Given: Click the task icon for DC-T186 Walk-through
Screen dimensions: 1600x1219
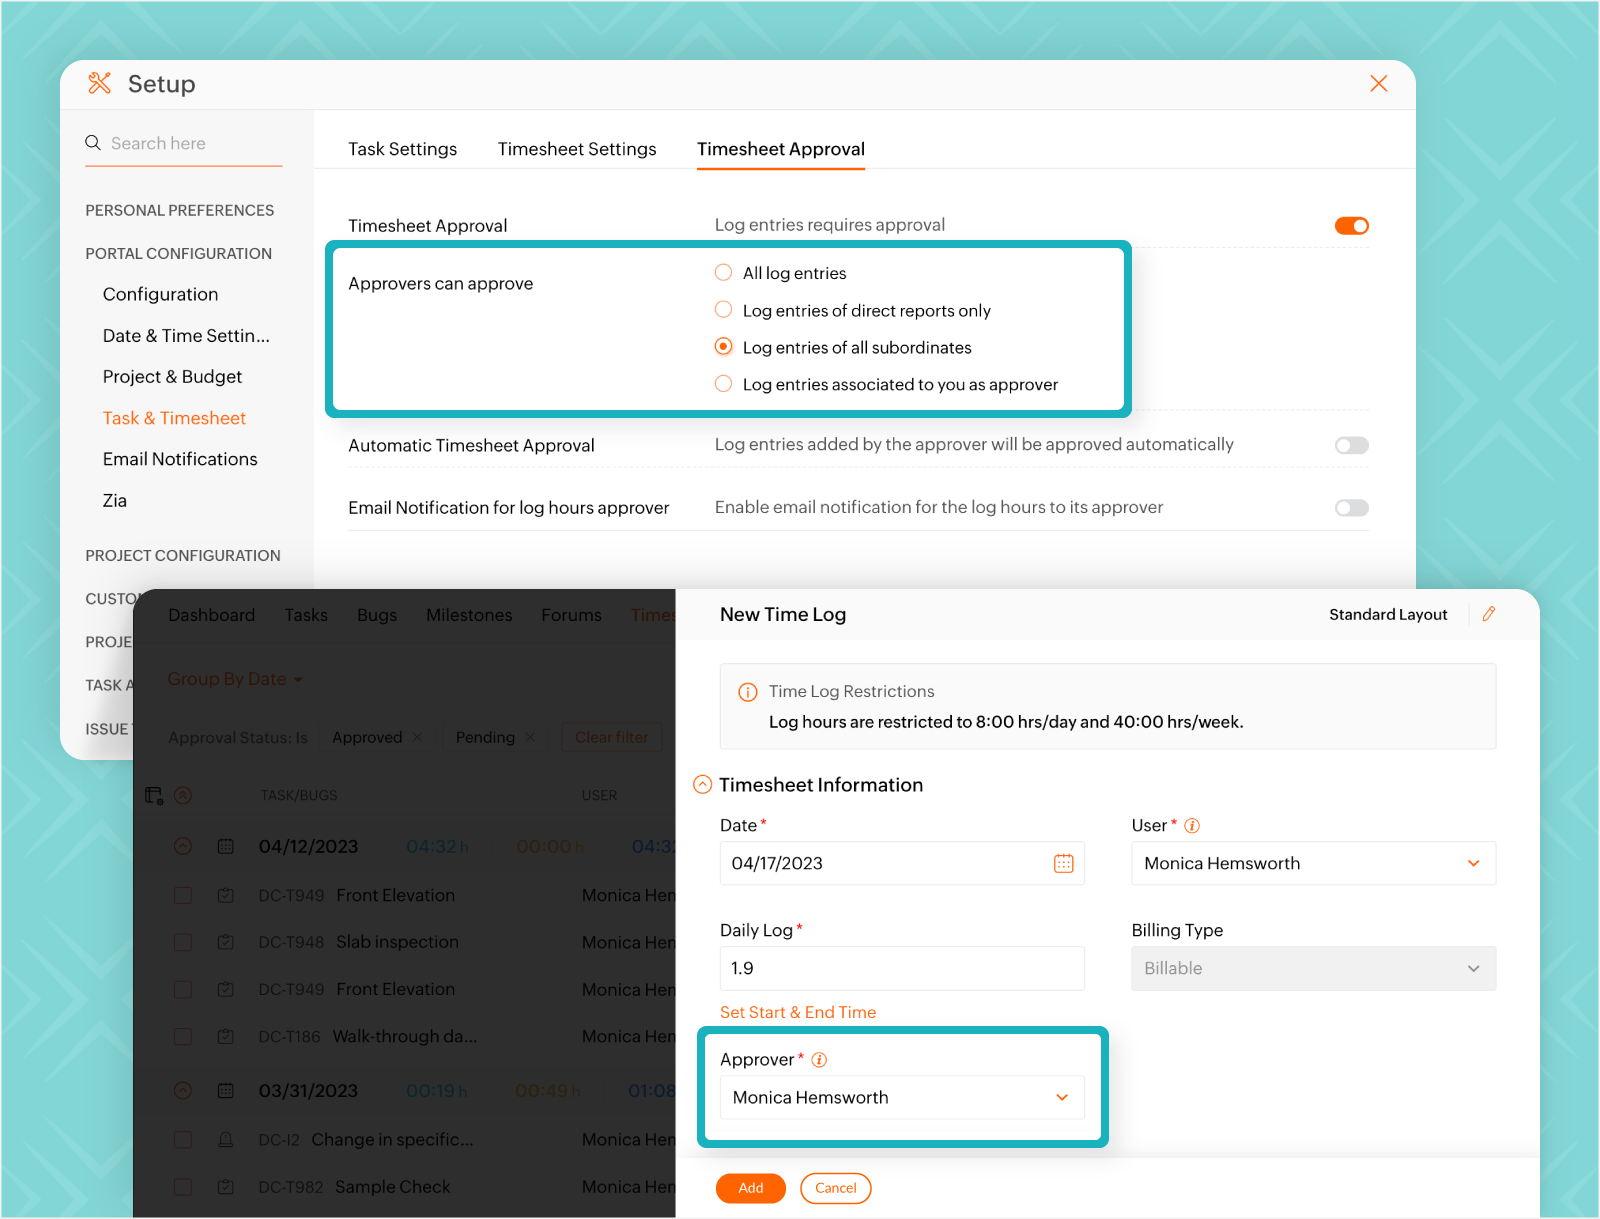Looking at the screenshot, I should tap(226, 1036).
